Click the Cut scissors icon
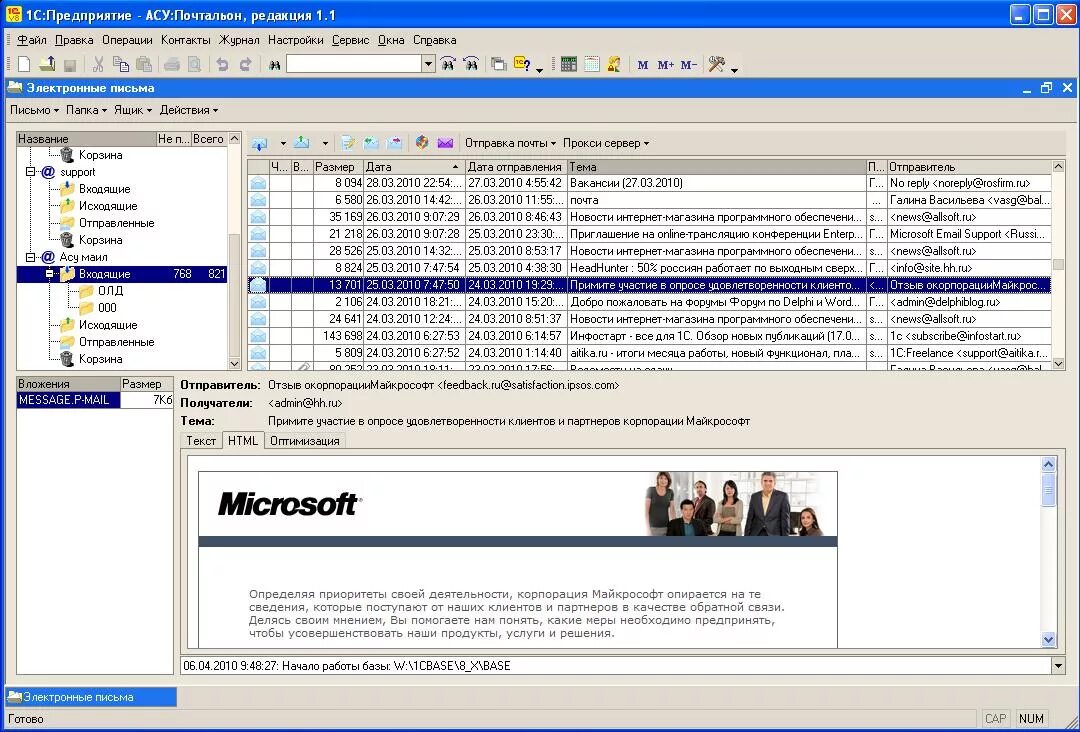The height and width of the screenshot is (732, 1080). [x=98, y=65]
